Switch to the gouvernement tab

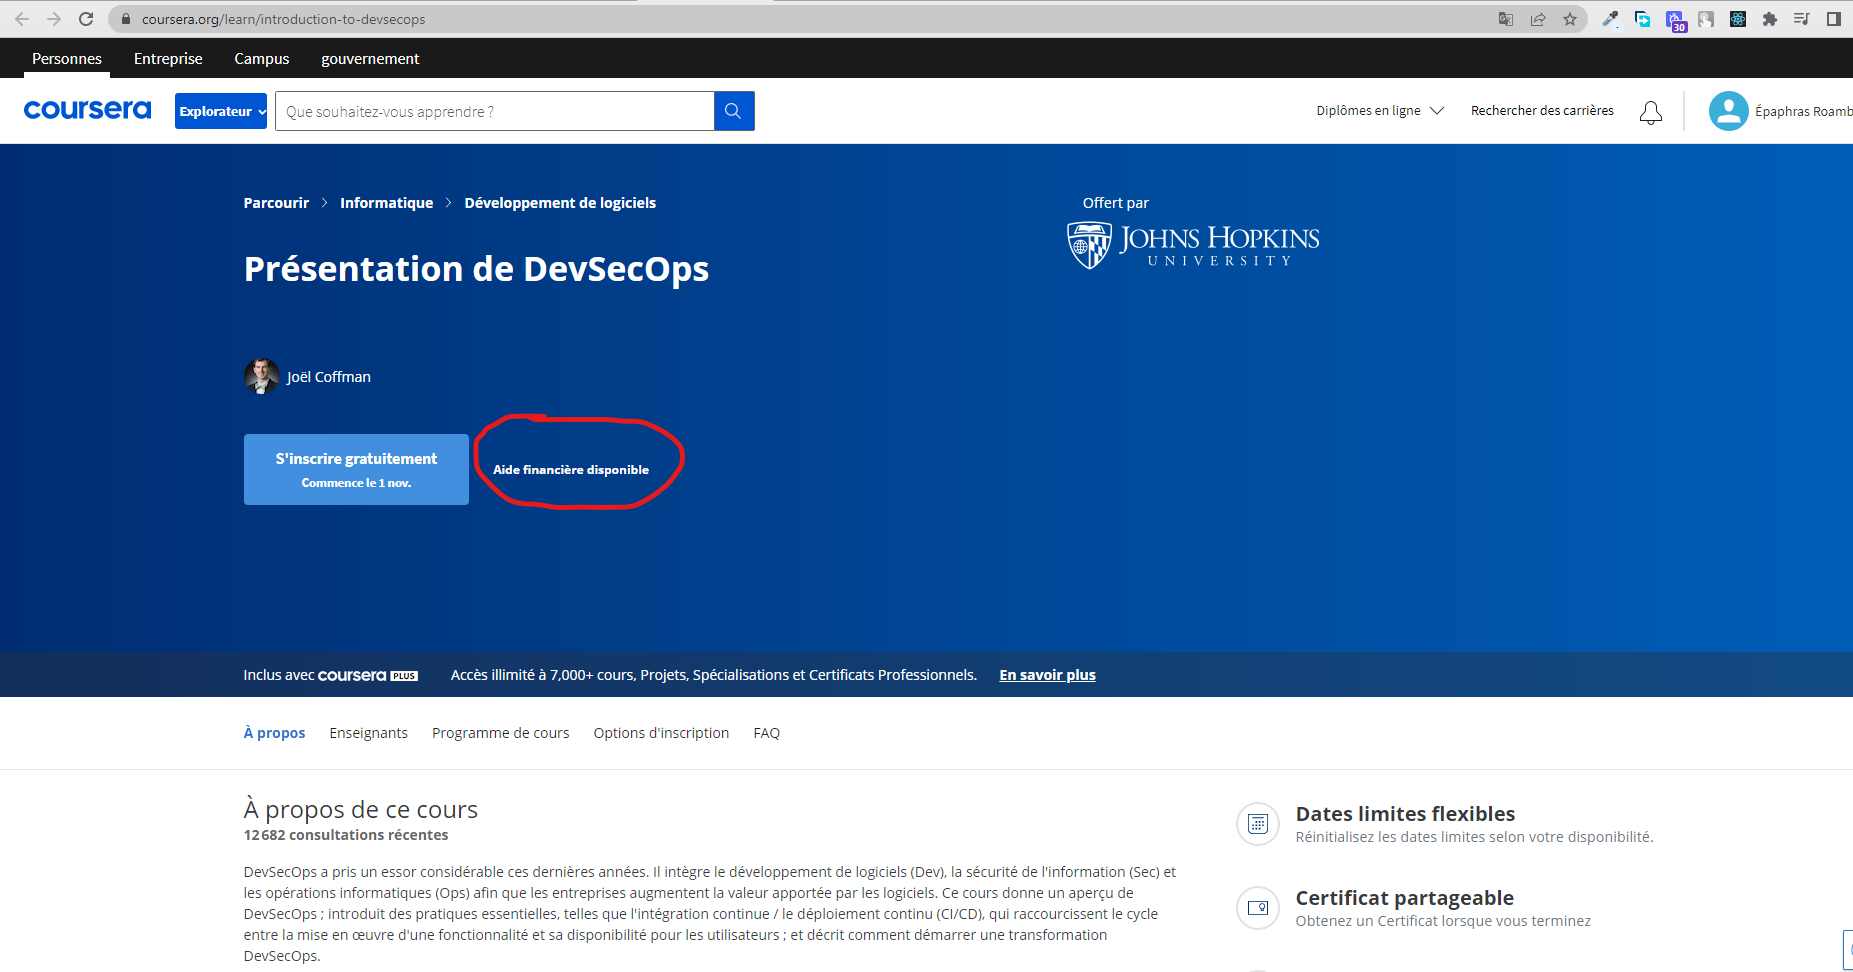[x=370, y=59]
